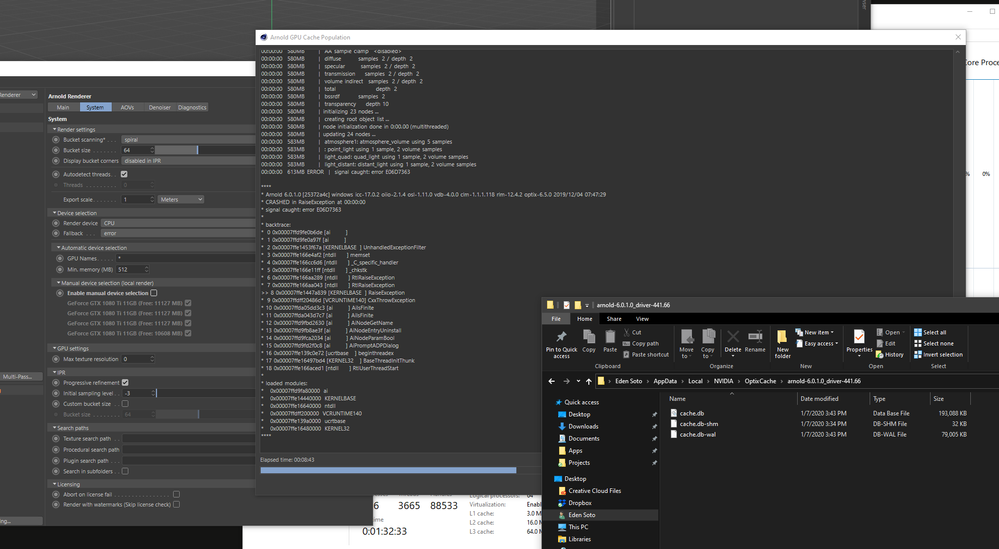Click the Min. memory (MB) field
Viewport: 999px width, 549px height.
pyautogui.click(x=133, y=269)
